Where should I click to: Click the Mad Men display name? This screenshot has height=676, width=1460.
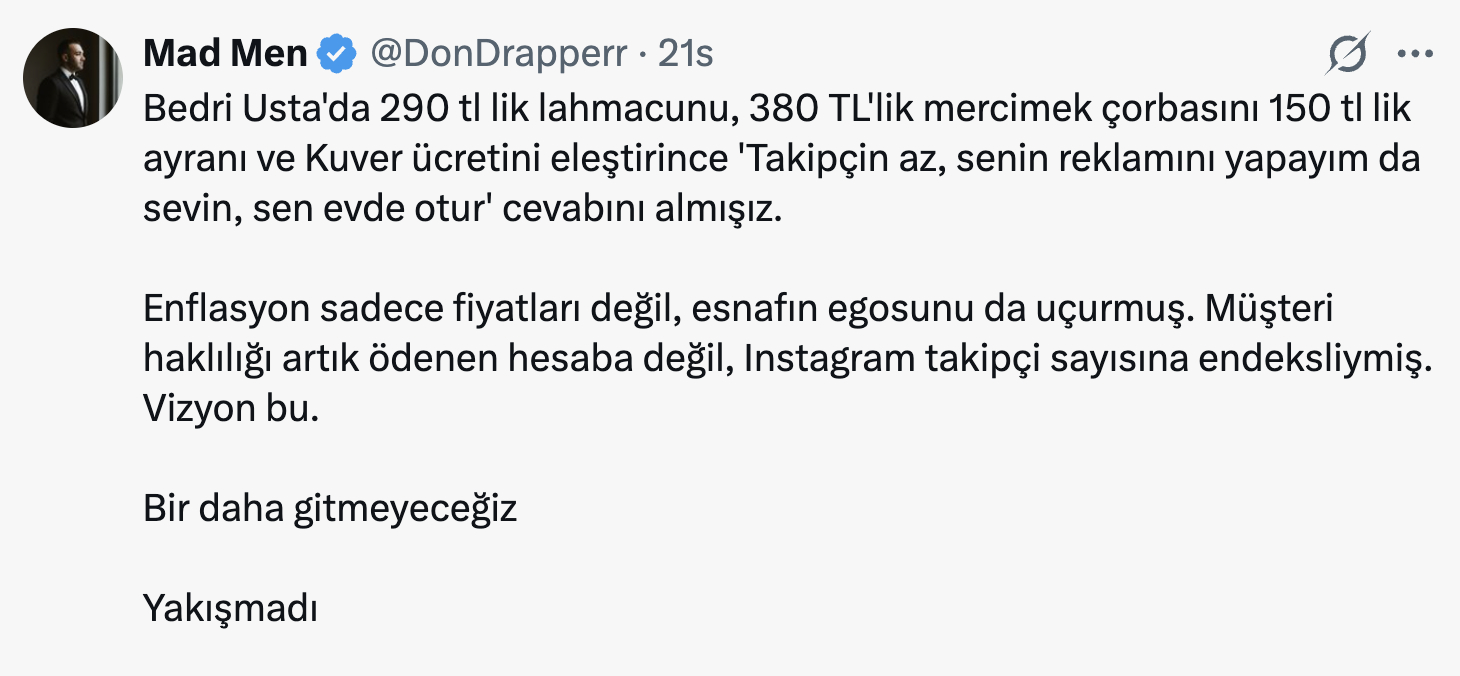pyautogui.click(x=224, y=55)
